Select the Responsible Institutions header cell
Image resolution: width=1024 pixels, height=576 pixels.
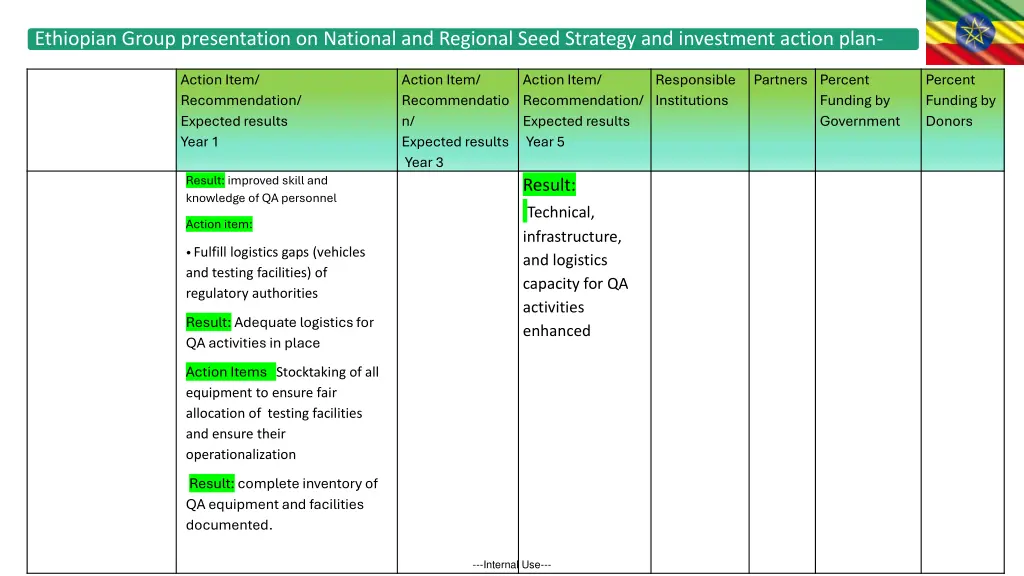(695, 90)
